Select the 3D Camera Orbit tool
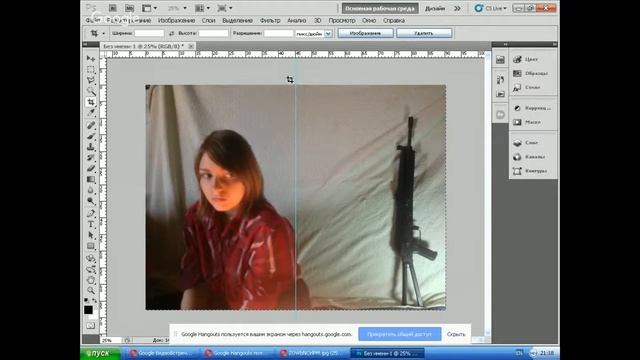 click(91, 269)
